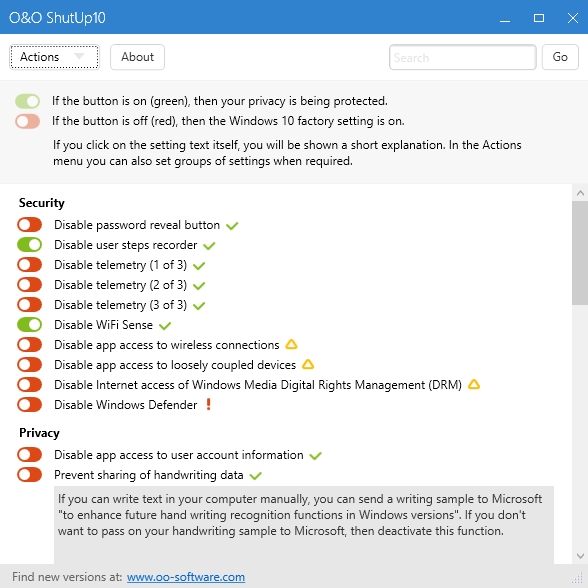The width and height of the screenshot is (588, 588).
Task: Toggle the Disable Windows Defender switch
Action: tap(29, 405)
